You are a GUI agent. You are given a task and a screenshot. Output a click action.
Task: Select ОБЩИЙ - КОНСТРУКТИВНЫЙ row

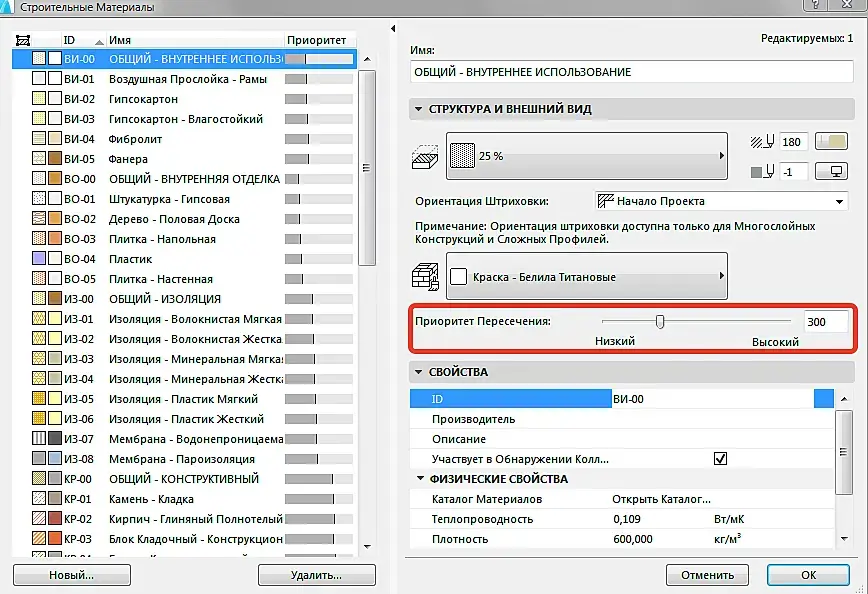click(x=184, y=479)
